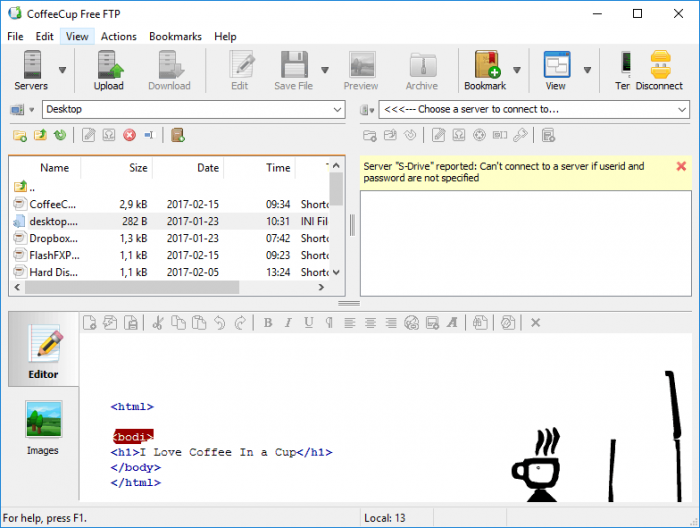Sort local files by Size column
This screenshot has height=528, width=700.
117,168
